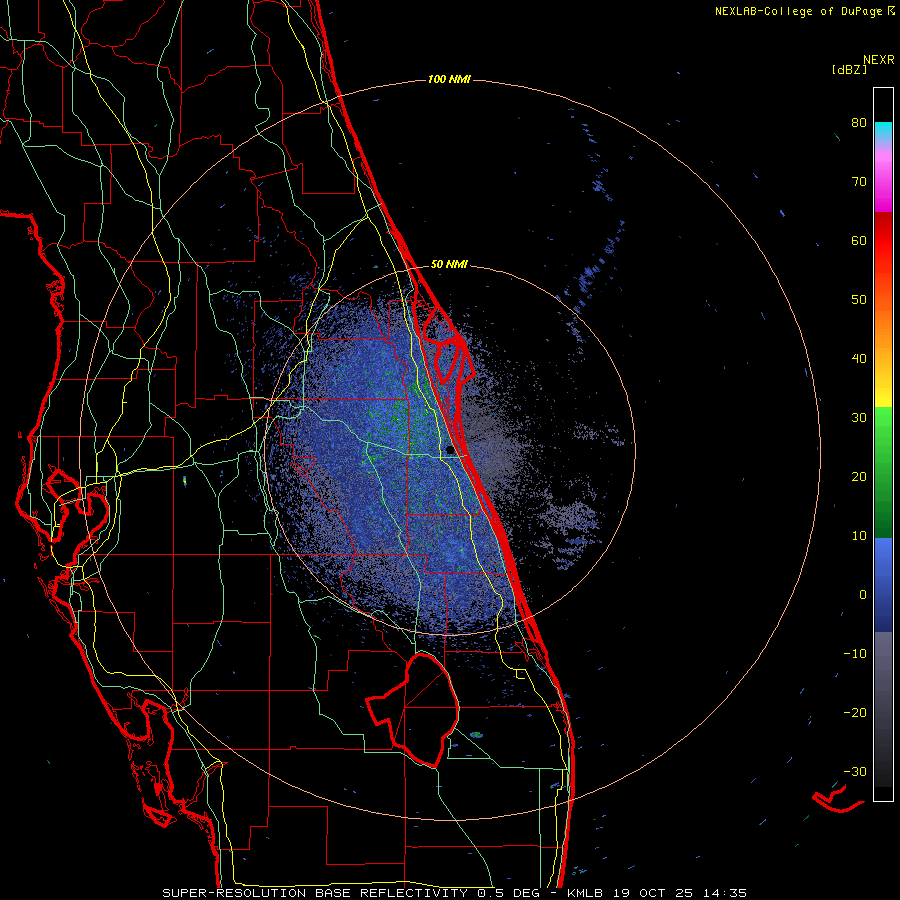The width and height of the screenshot is (900, 900).
Task: Click the -20 value on the dBZ scale
Action: click(x=855, y=712)
